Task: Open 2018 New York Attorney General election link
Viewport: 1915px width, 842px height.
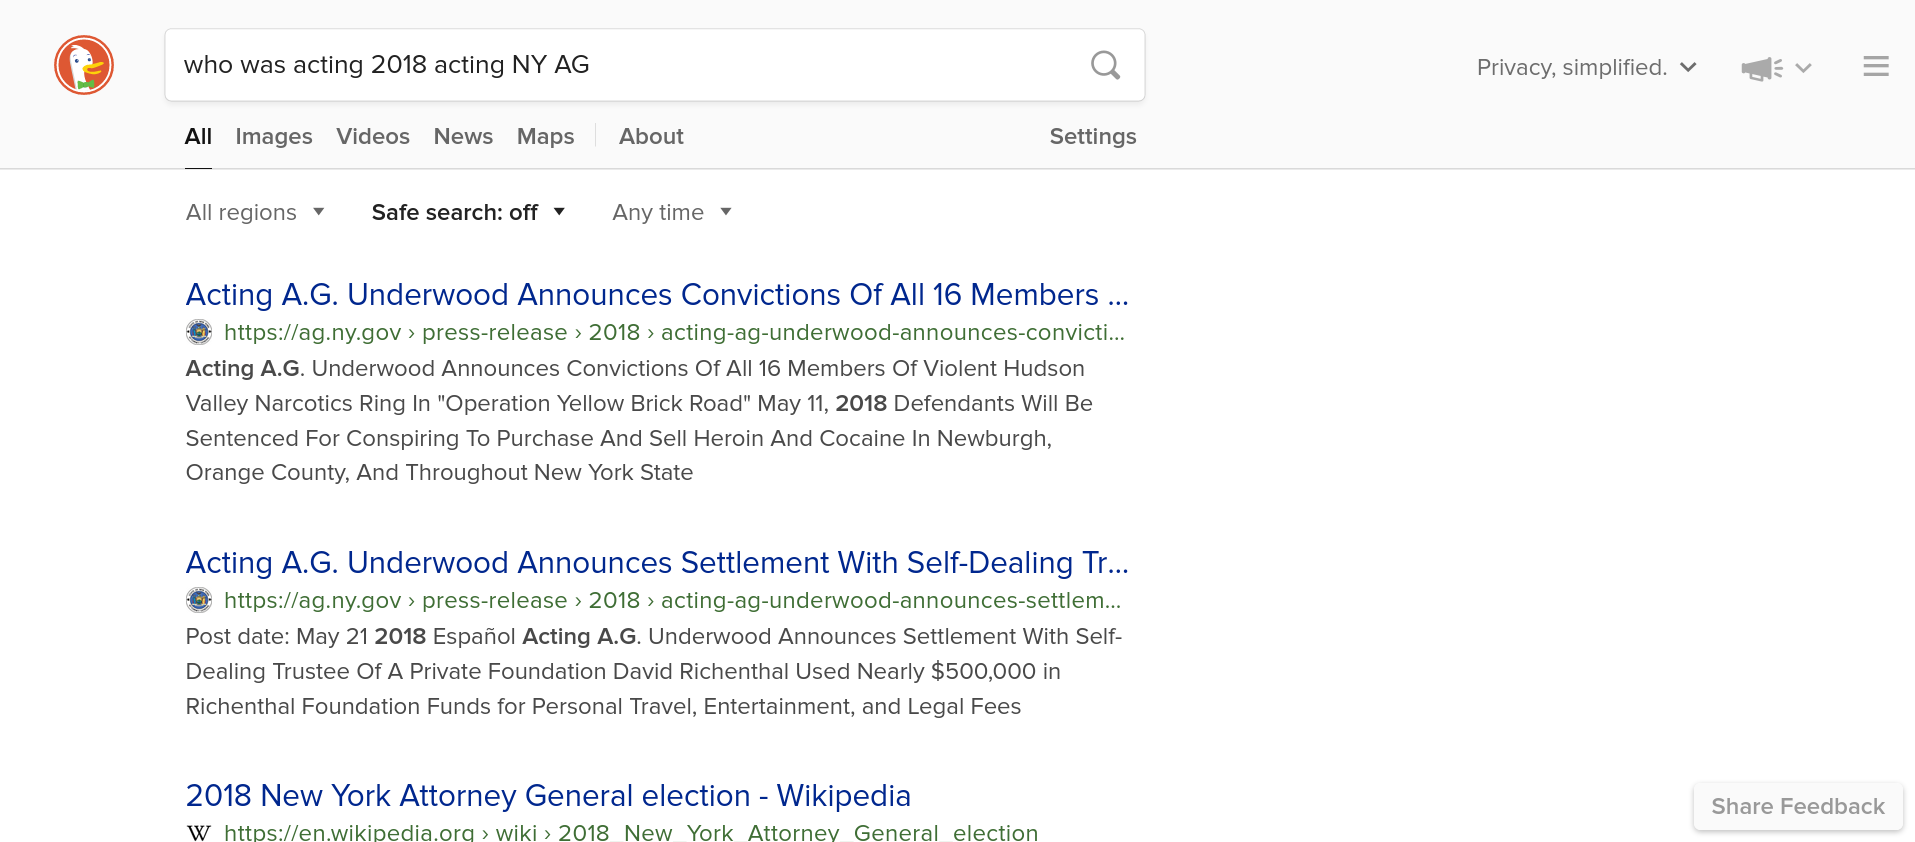Action: point(548,796)
